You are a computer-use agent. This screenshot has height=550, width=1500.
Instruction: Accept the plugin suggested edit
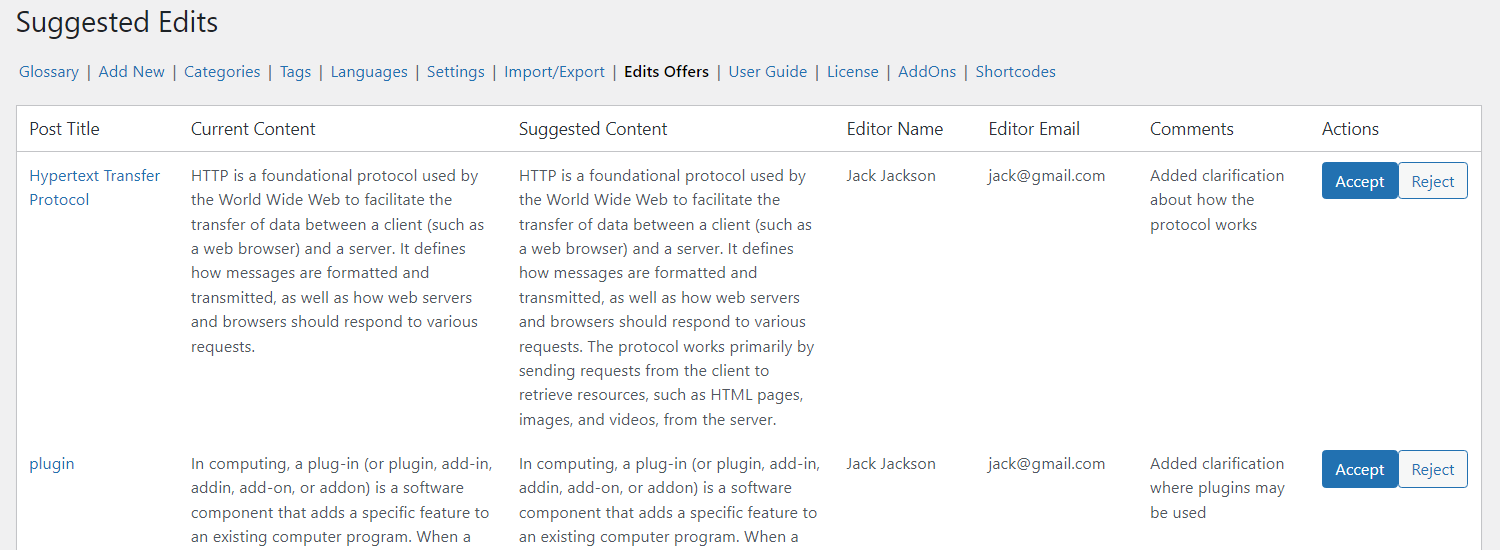click(1359, 469)
